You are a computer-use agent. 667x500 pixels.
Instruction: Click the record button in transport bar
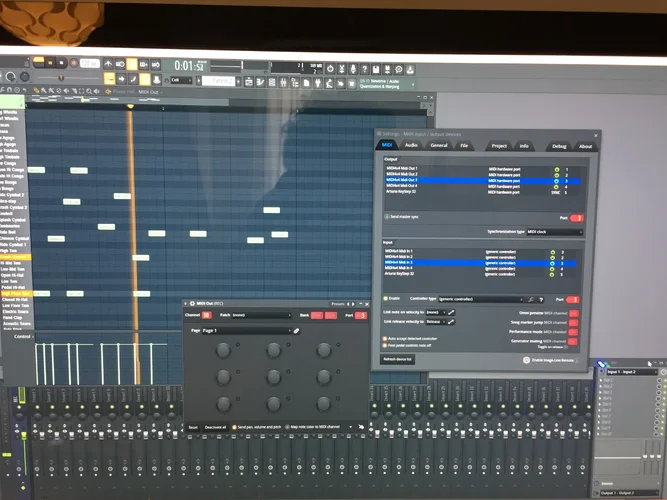[74, 63]
